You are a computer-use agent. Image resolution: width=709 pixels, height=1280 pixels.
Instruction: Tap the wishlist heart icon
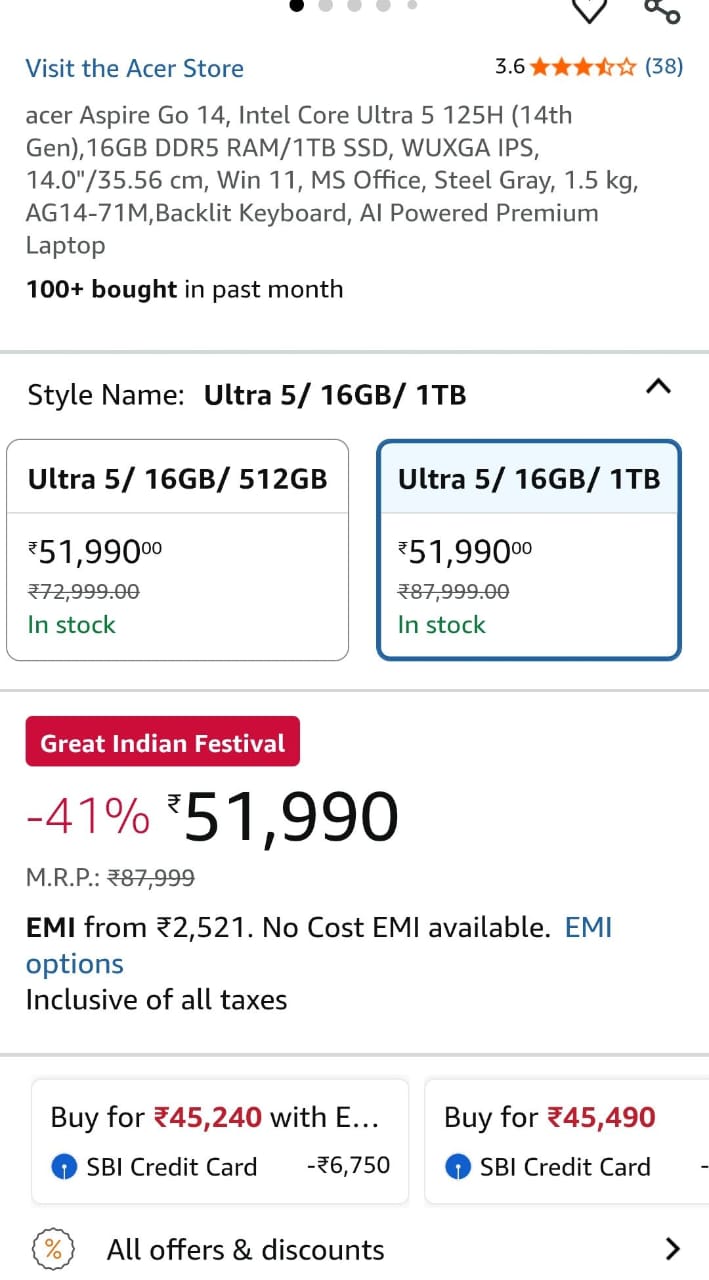coord(590,9)
